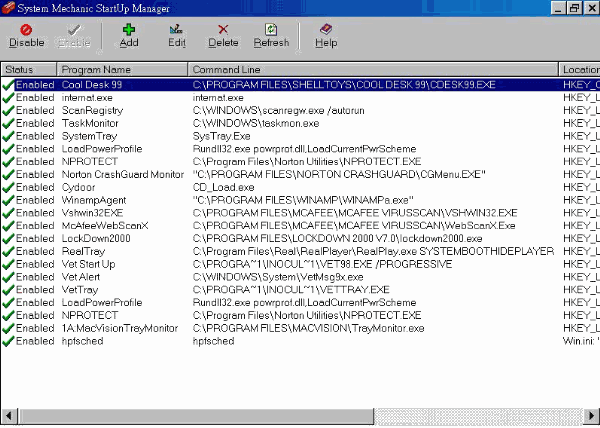This screenshot has width=600, height=428.
Task: Click green check icon of hpfsched row
Action: coord(8,341)
